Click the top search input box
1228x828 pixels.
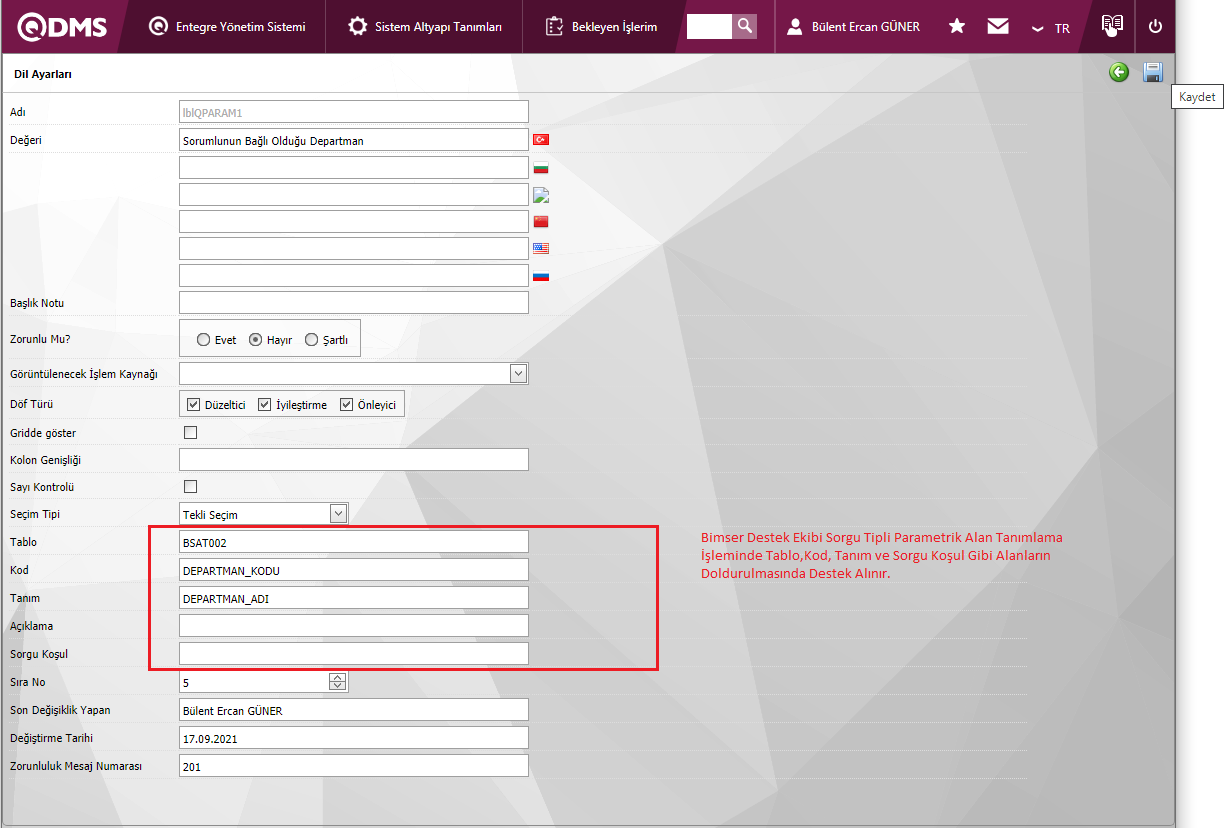pos(709,26)
